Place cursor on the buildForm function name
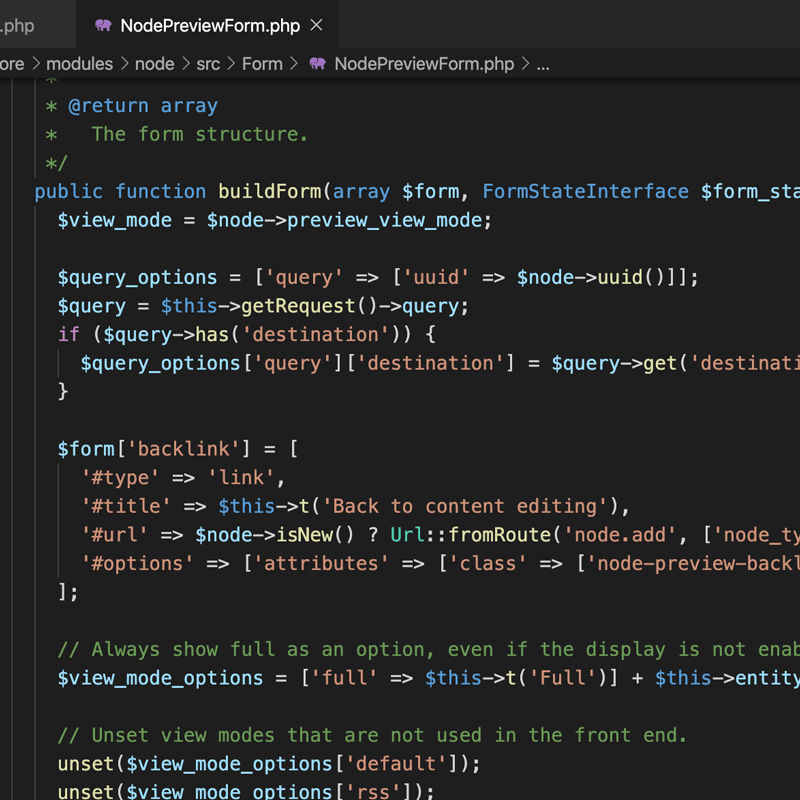The image size is (800, 800). tap(270, 191)
